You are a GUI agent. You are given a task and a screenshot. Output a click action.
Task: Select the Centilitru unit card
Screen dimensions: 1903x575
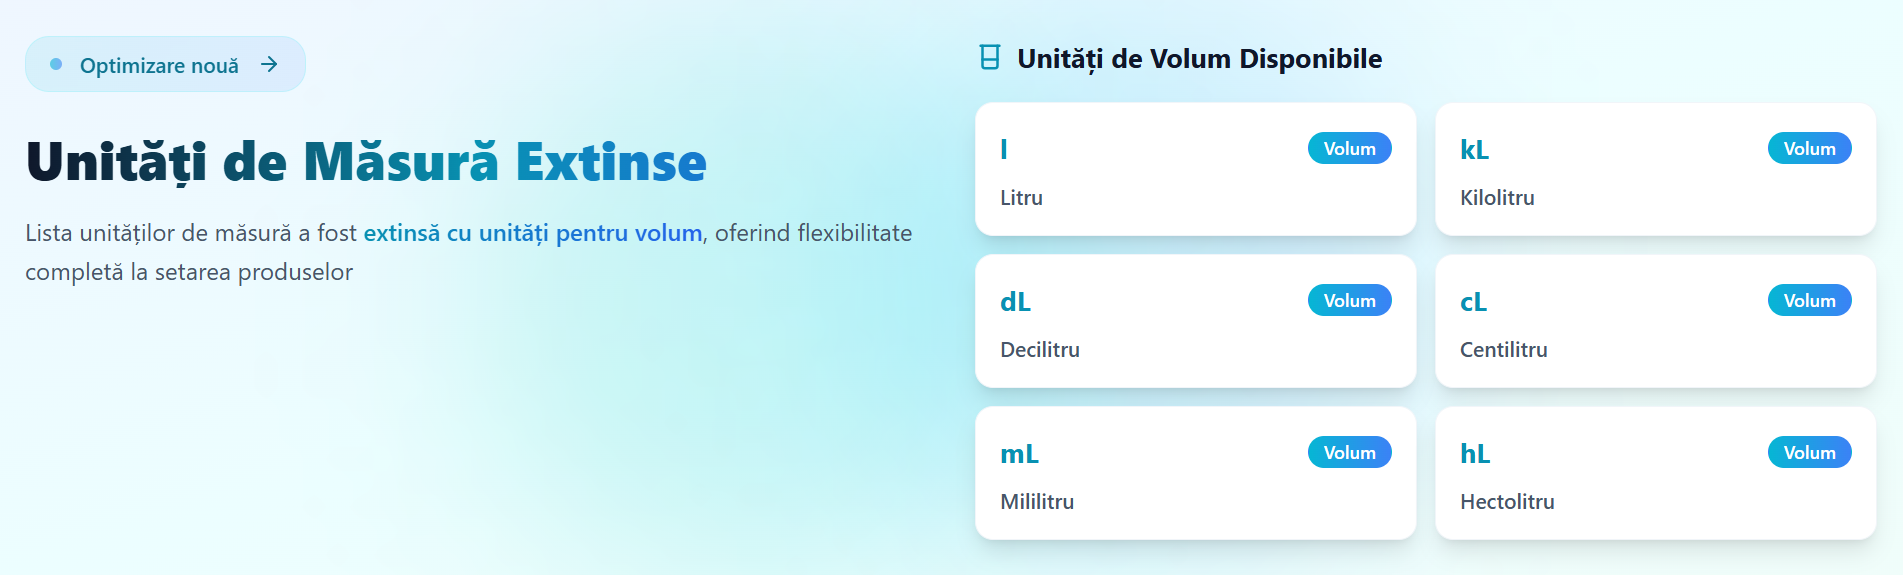pyautogui.click(x=1656, y=321)
